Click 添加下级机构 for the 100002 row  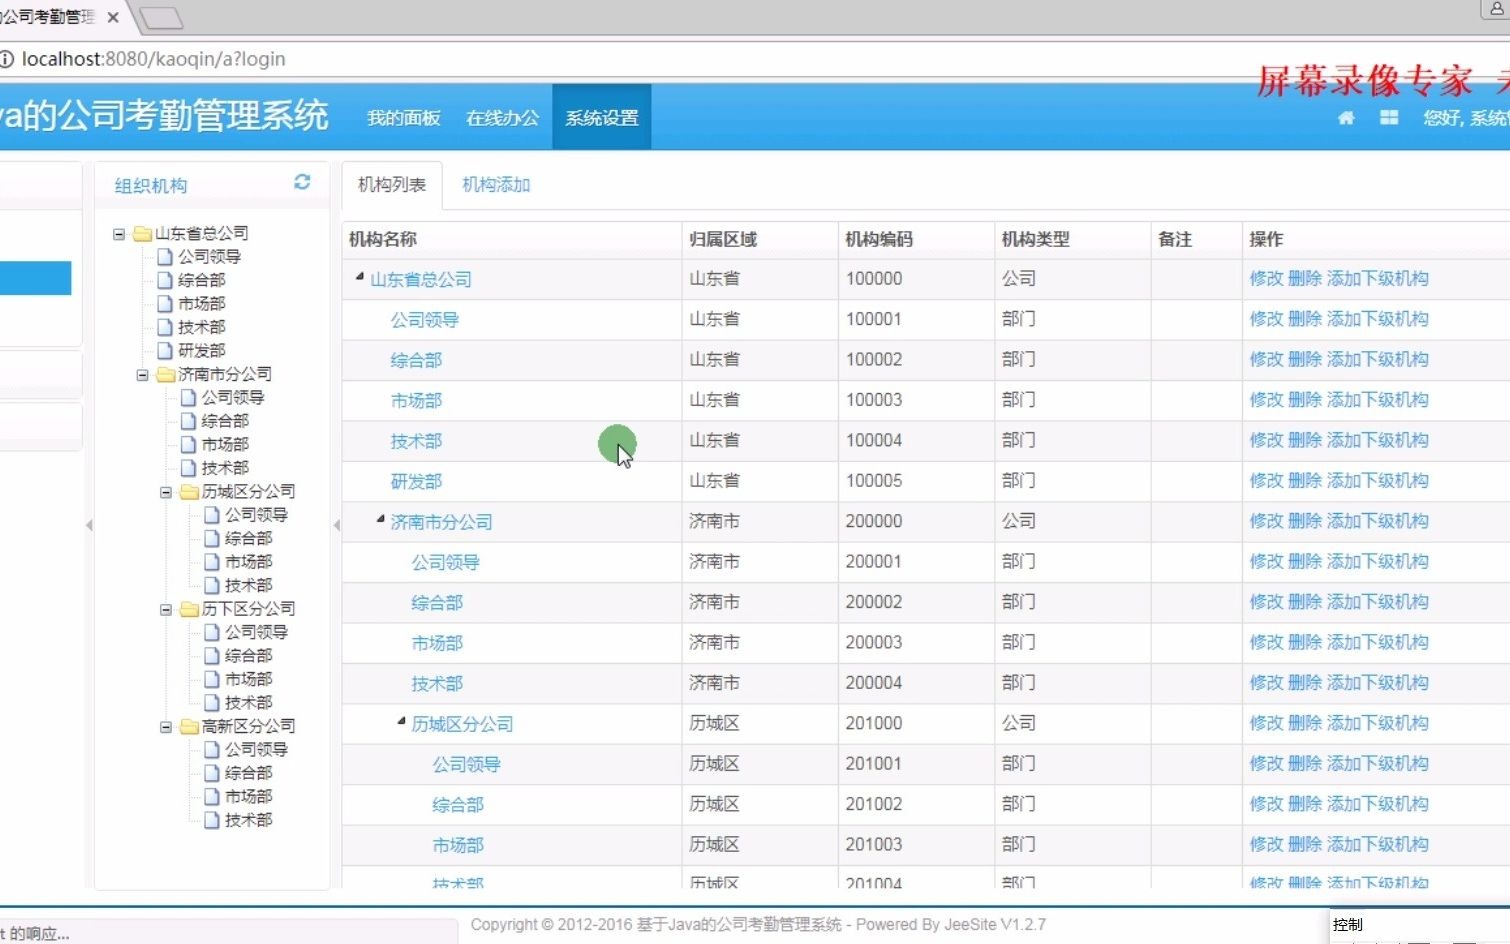coord(1378,360)
